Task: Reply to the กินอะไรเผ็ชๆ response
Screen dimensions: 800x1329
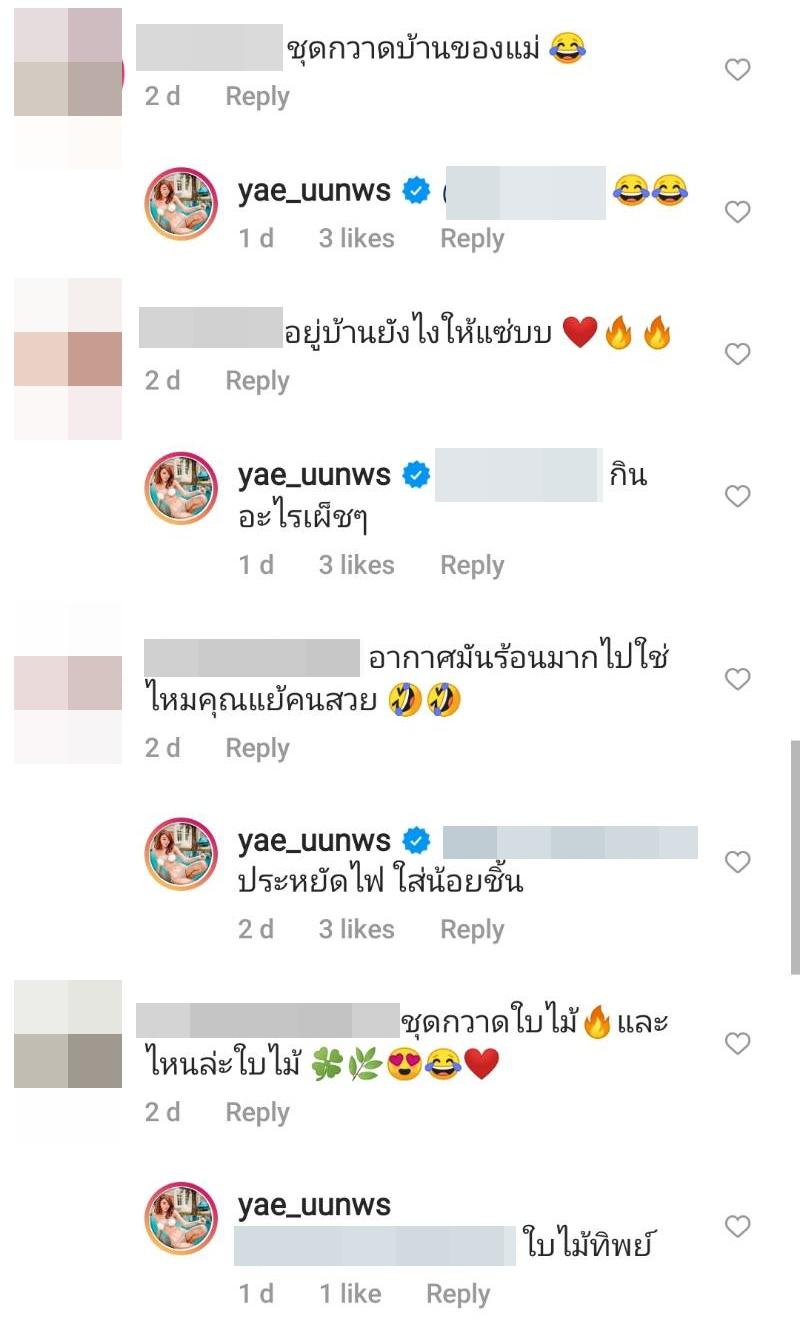Action: pos(472,565)
